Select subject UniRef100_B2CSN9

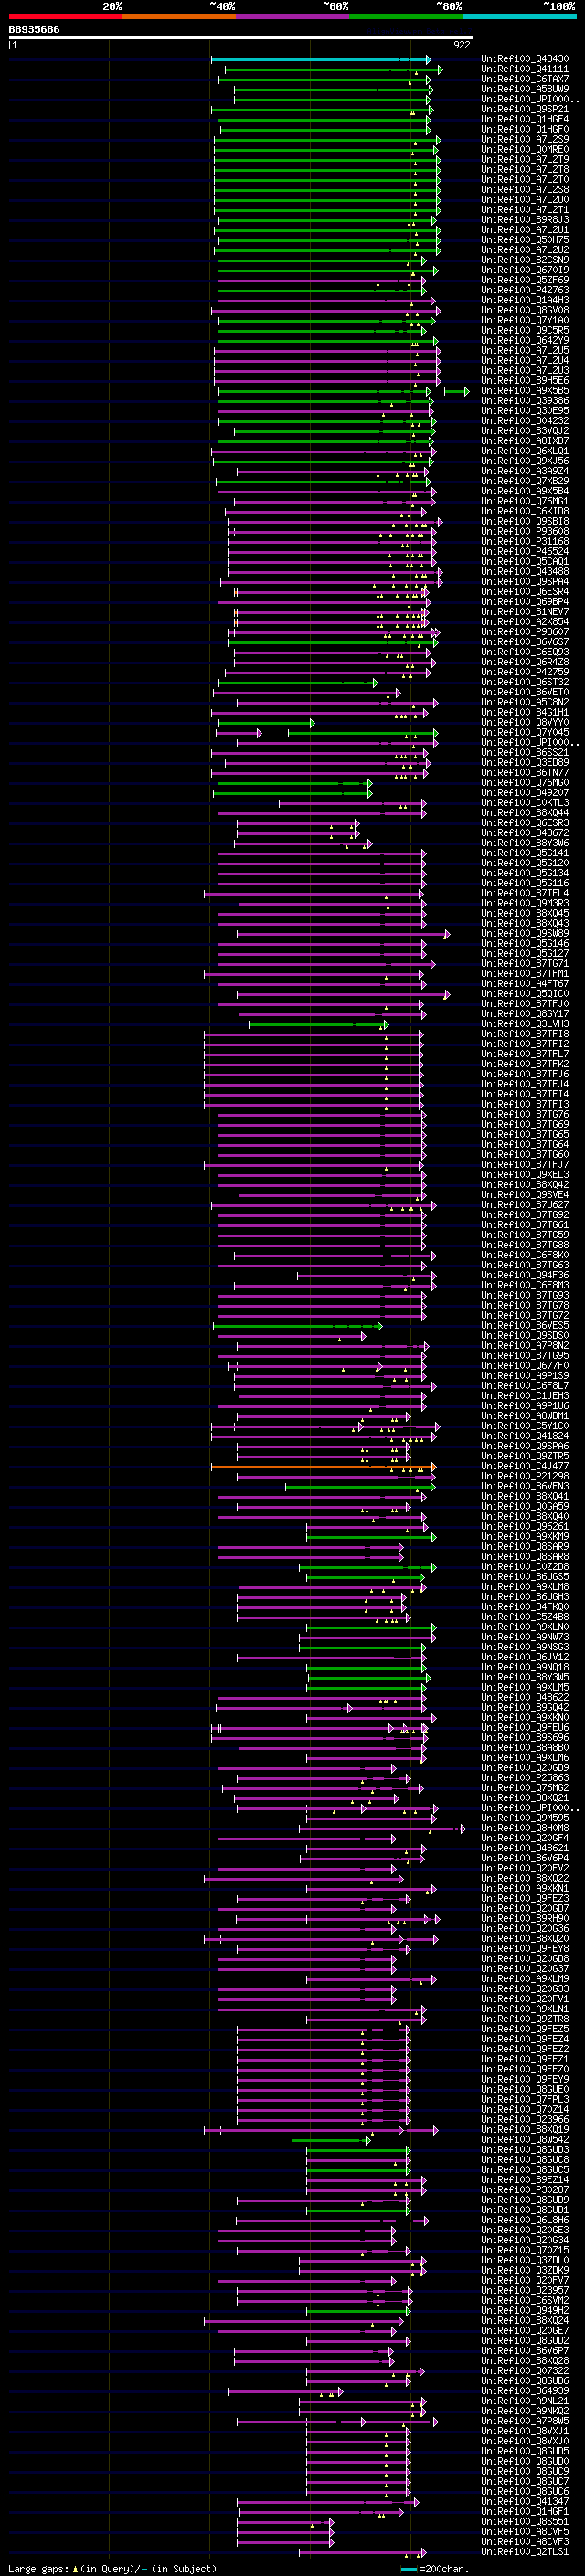525,260
